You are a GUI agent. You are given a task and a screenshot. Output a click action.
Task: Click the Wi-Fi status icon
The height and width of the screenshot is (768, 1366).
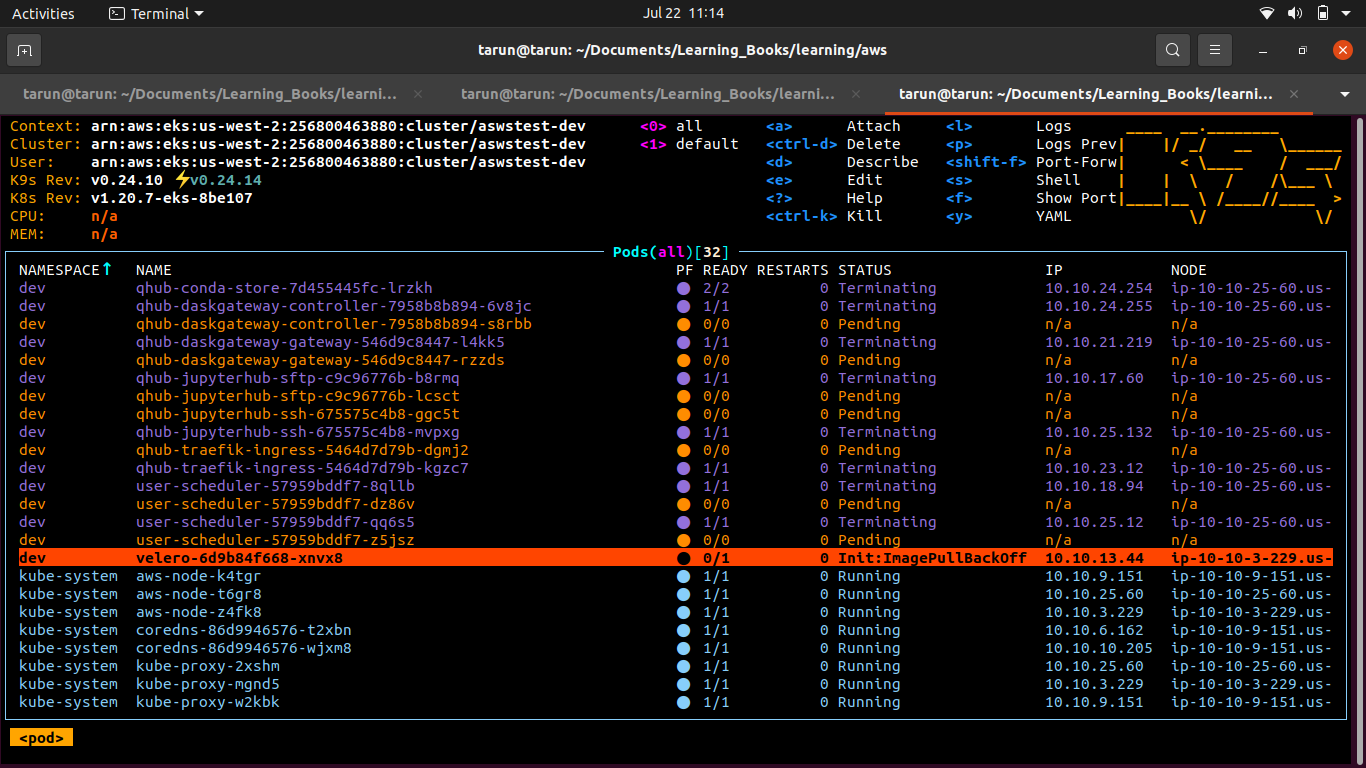1267,14
